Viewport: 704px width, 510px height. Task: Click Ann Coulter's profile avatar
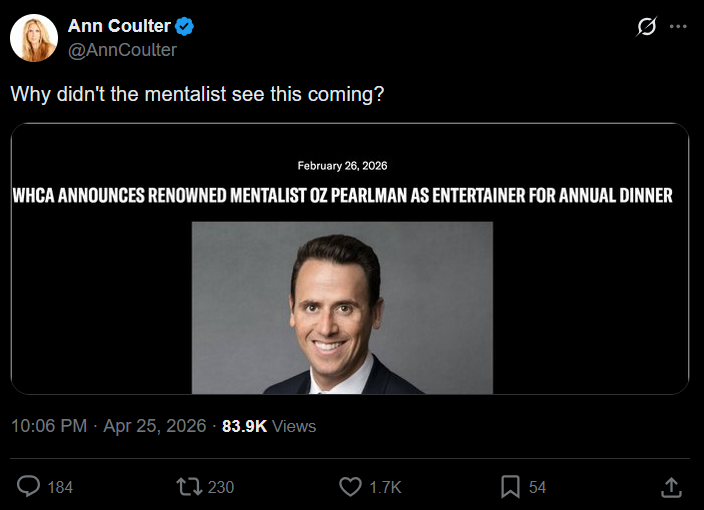(x=34, y=39)
